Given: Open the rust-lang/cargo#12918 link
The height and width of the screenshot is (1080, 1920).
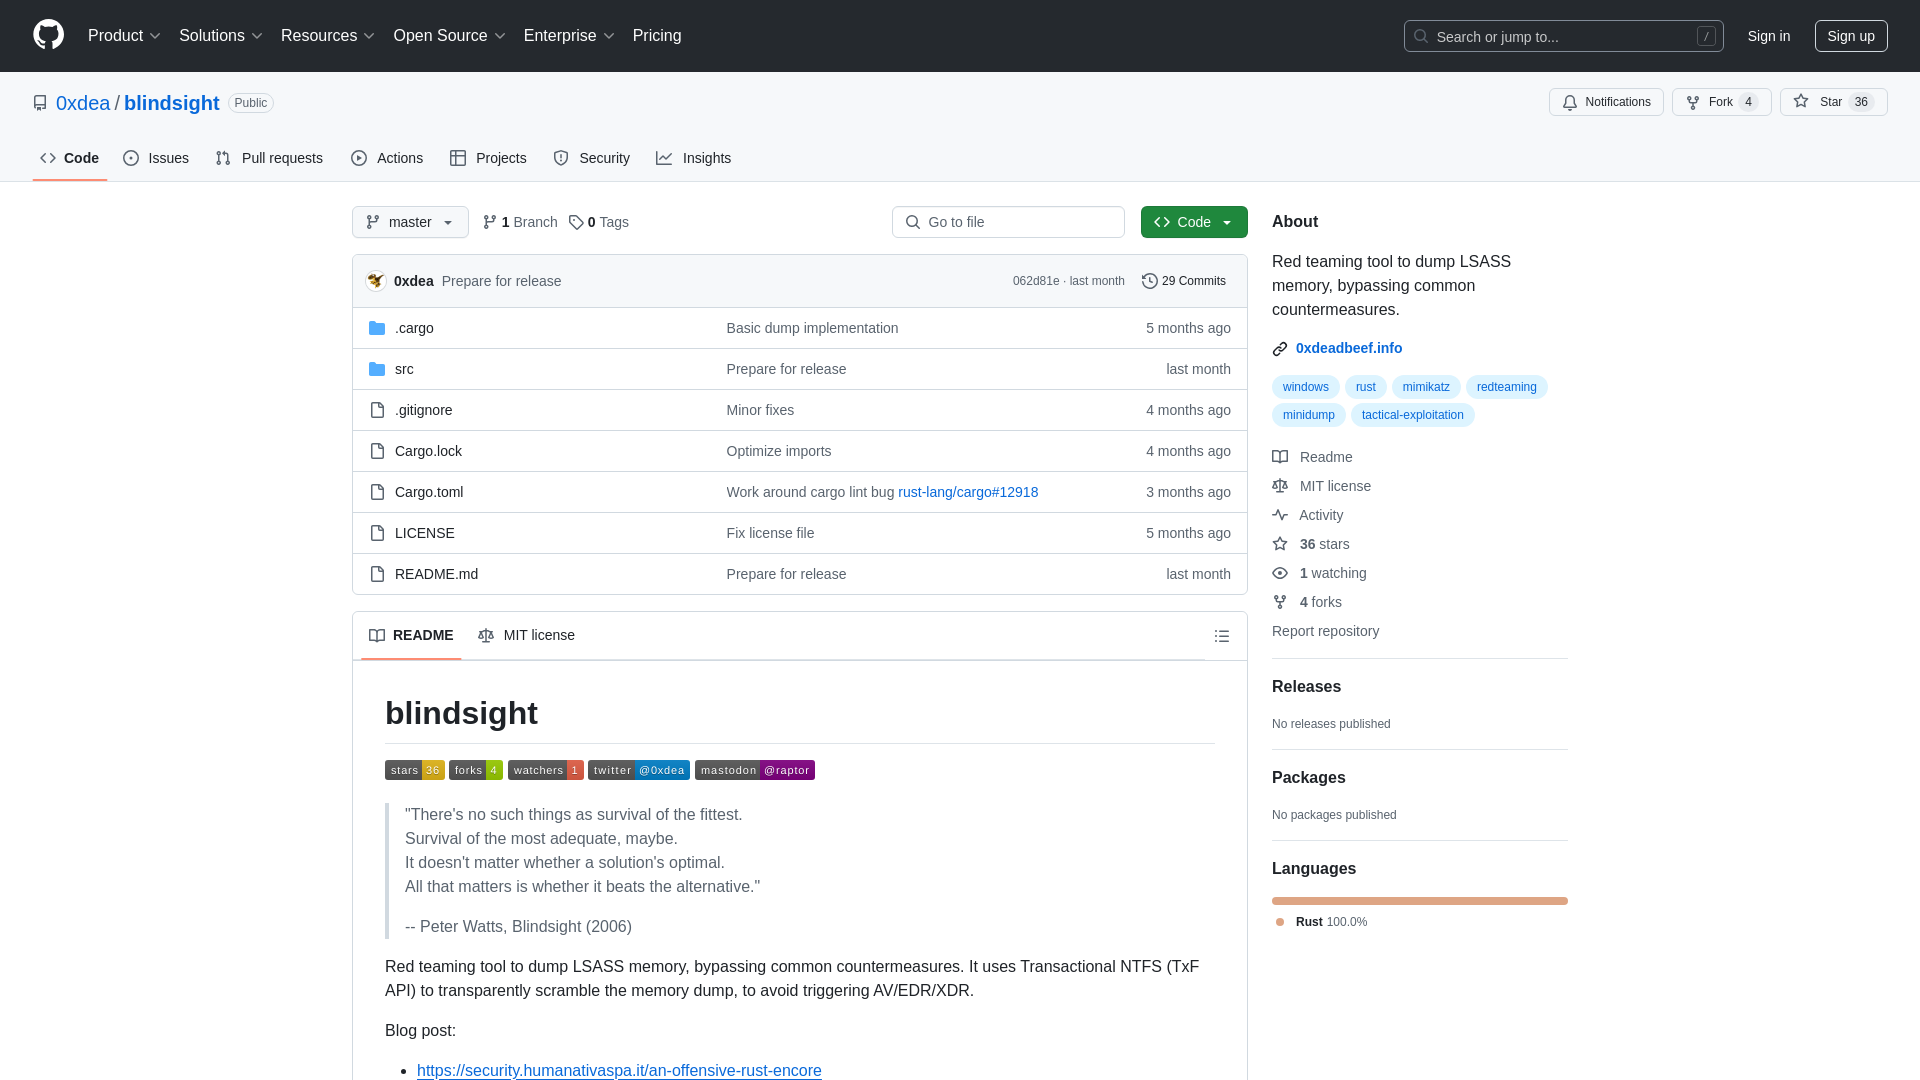Looking at the screenshot, I should tap(968, 491).
